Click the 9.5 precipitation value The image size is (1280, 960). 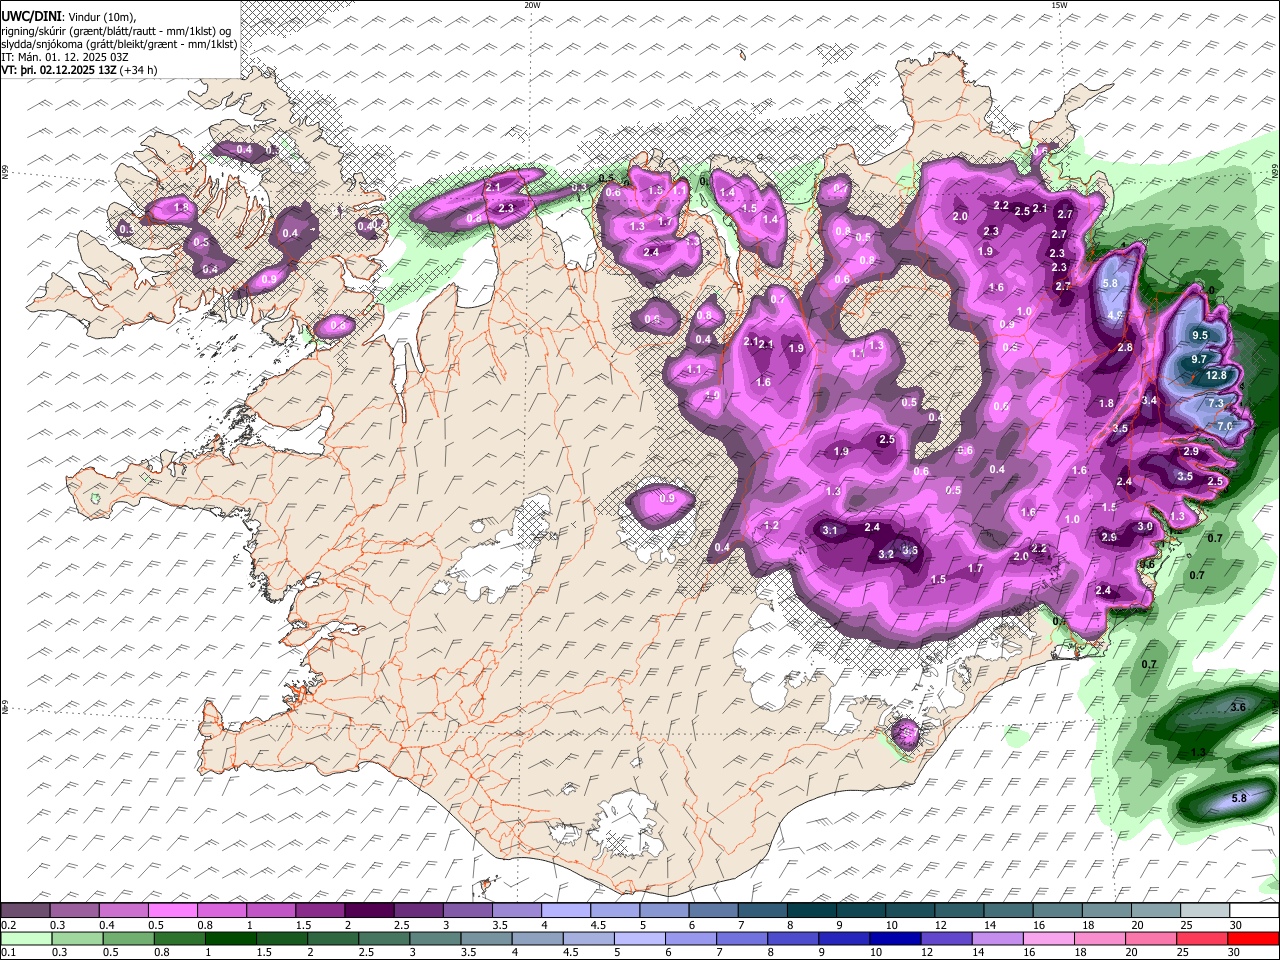click(x=1200, y=336)
